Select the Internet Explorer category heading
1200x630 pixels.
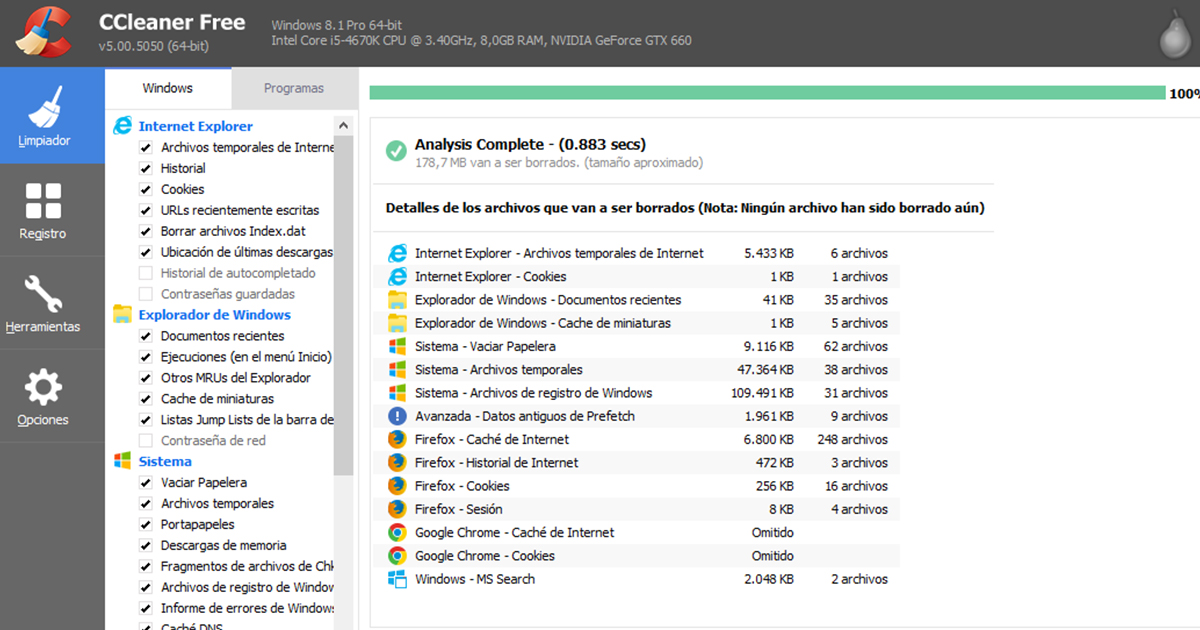[x=196, y=126]
